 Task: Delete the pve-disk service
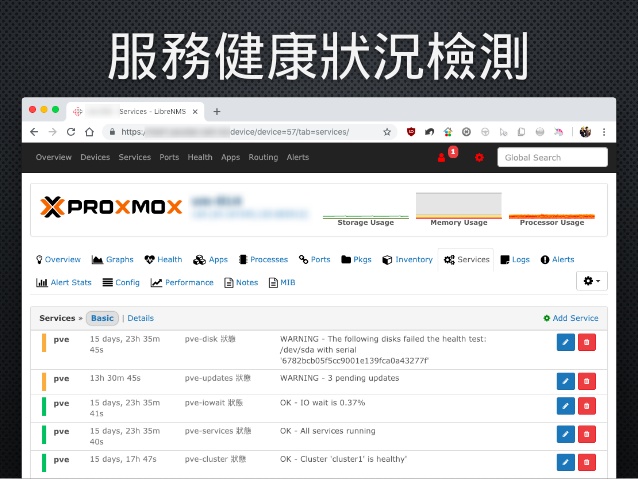click(x=587, y=342)
